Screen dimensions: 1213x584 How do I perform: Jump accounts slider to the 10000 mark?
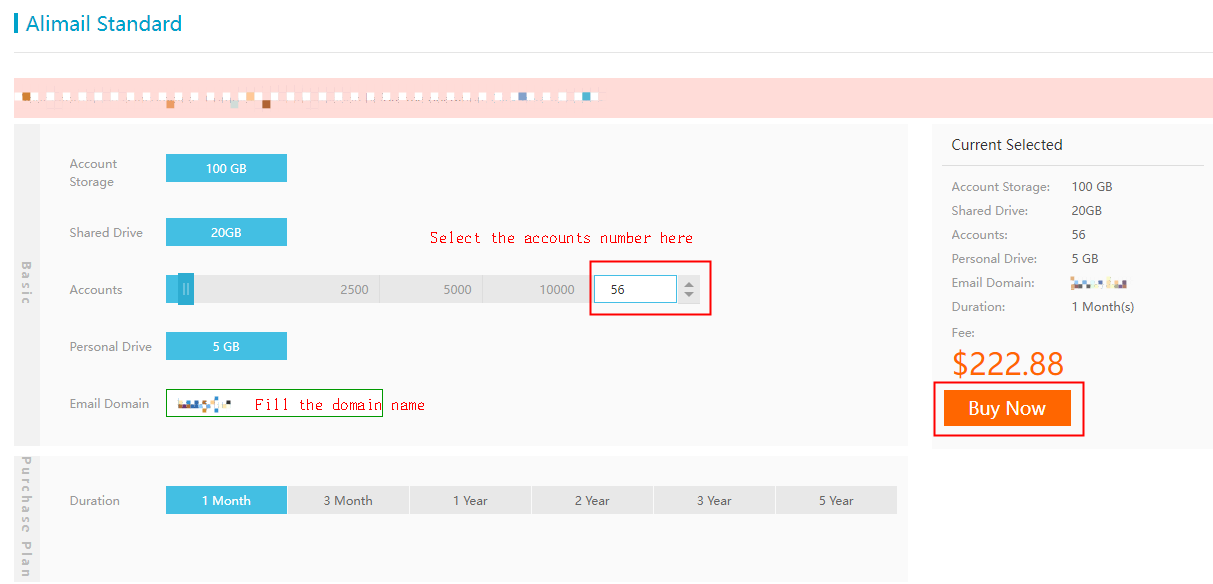pyautogui.click(x=557, y=290)
